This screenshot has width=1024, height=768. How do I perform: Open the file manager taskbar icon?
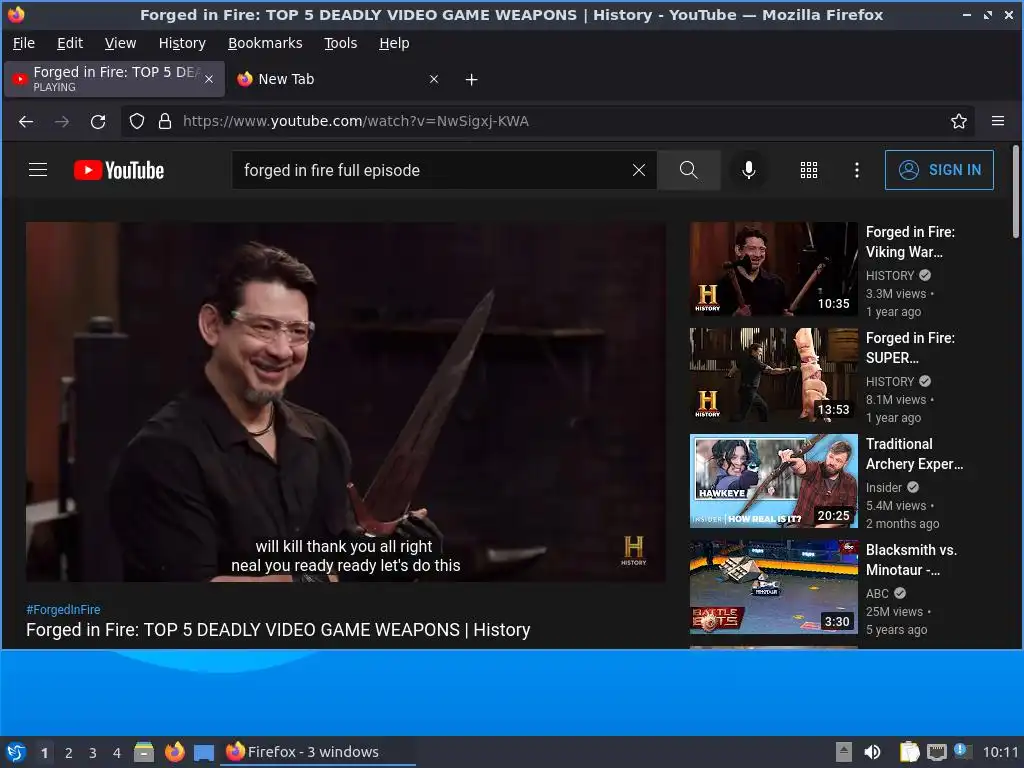(x=144, y=752)
